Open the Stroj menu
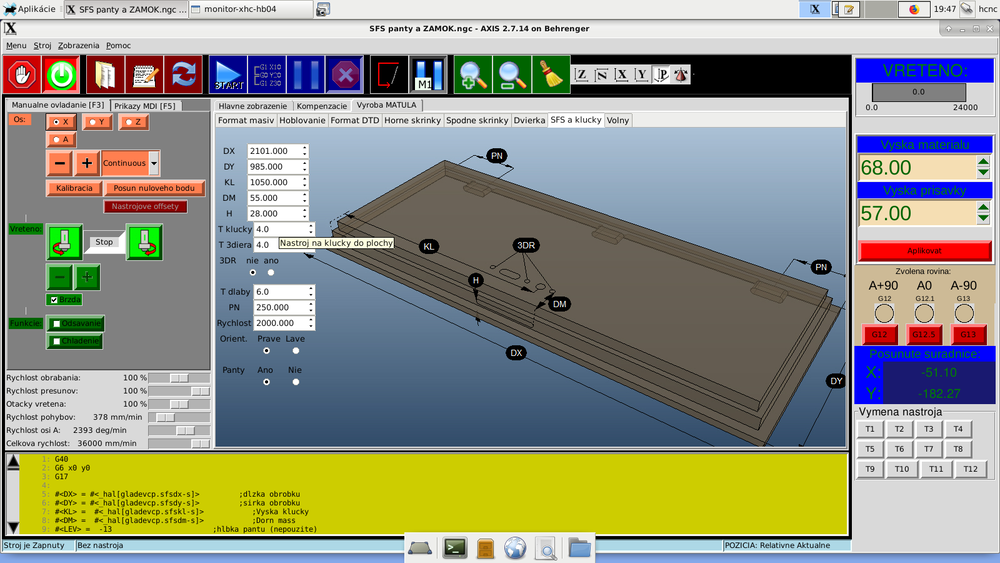 pyautogui.click(x=42, y=45)
